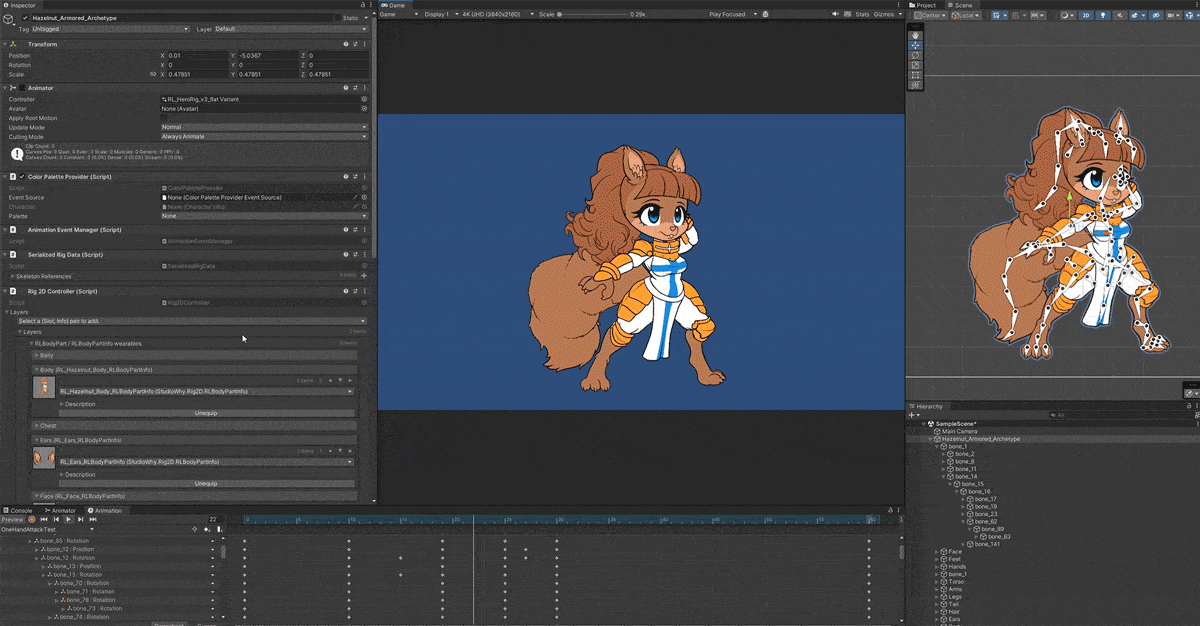This screenshot has height=626, width=1200.
Task: Select bone_14 in Hierarchy
Action: pyautogui.click(x=965, y=476)
